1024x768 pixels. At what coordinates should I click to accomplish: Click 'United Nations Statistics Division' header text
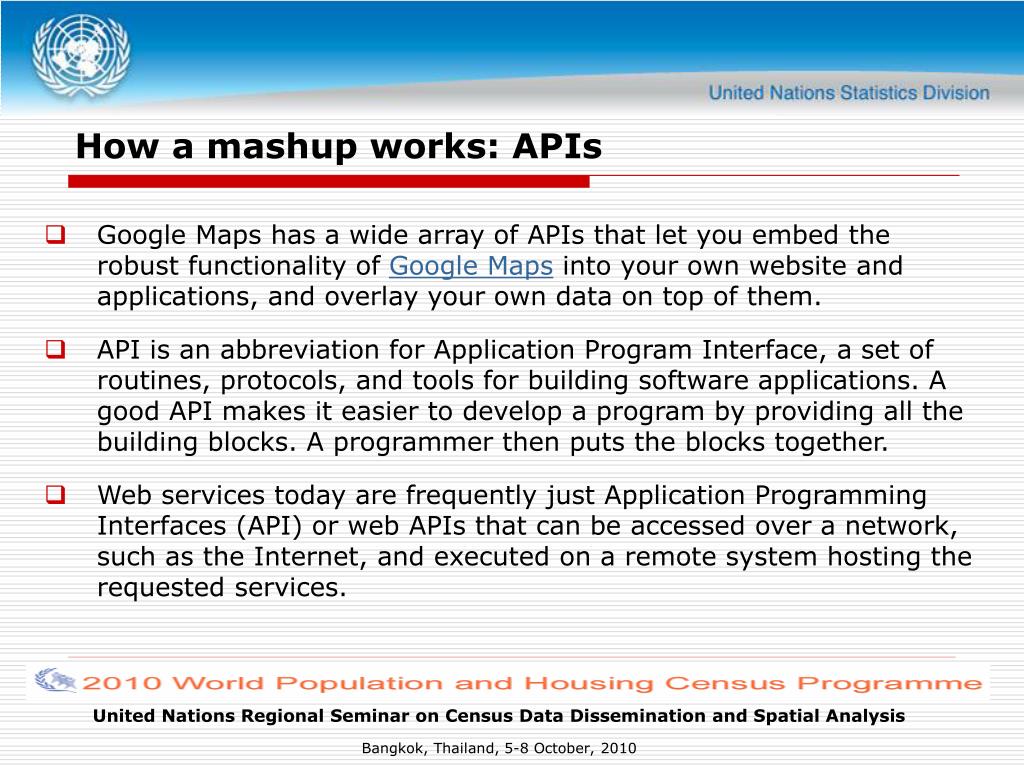849,93
